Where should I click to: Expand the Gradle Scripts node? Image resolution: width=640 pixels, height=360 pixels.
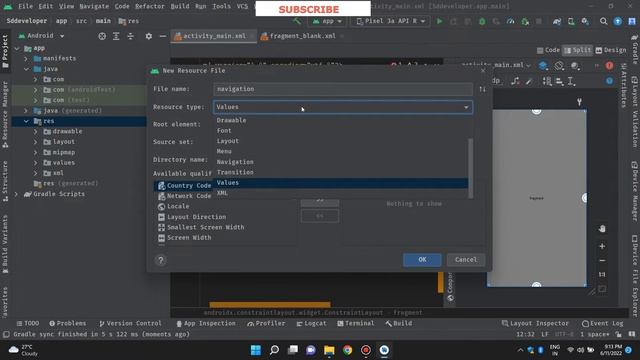[x=16, y=194]
